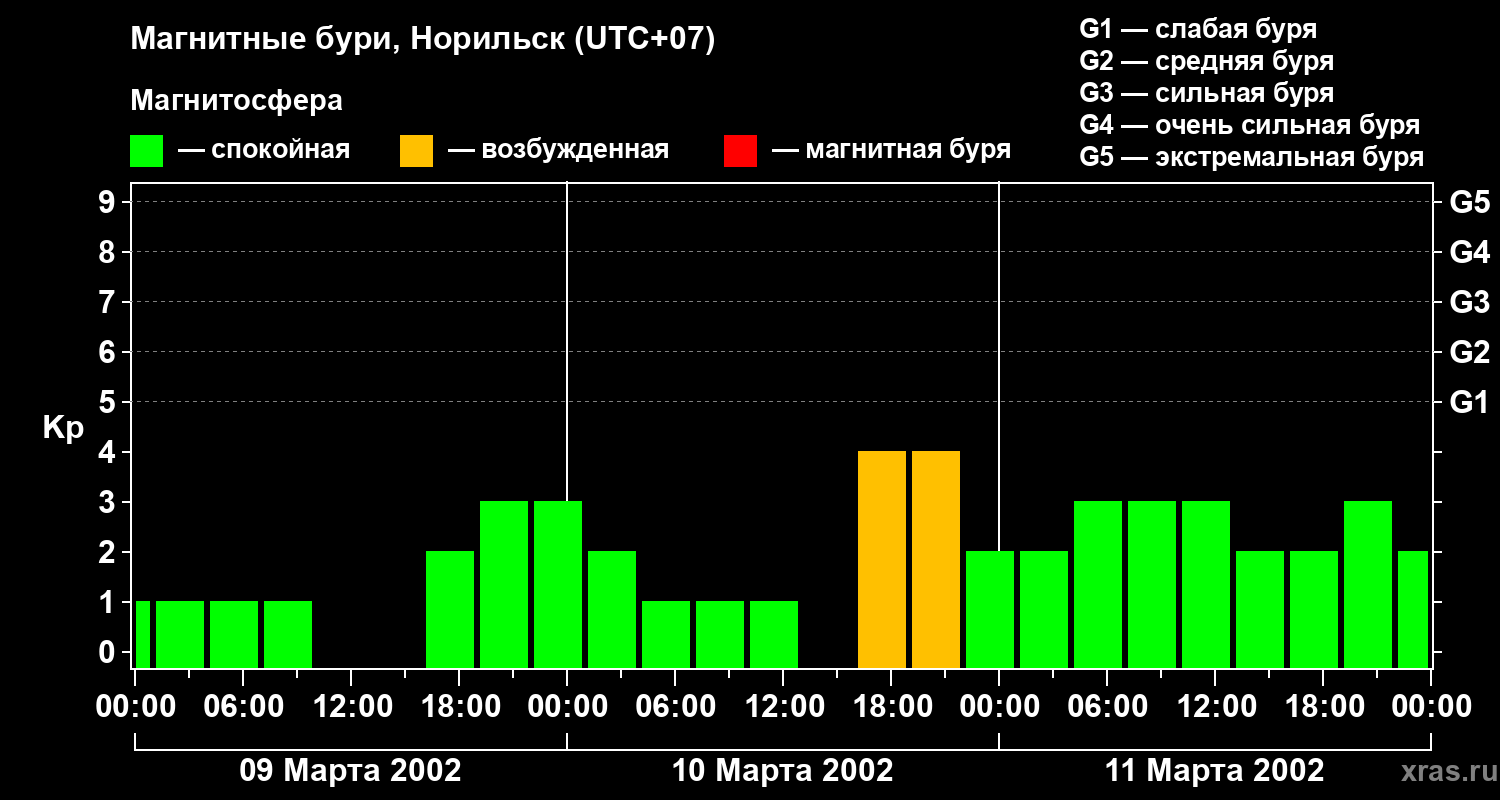
Task: Select the 'G4 — очень сильная буря' legend line
Action: (x=1250, y=125)
